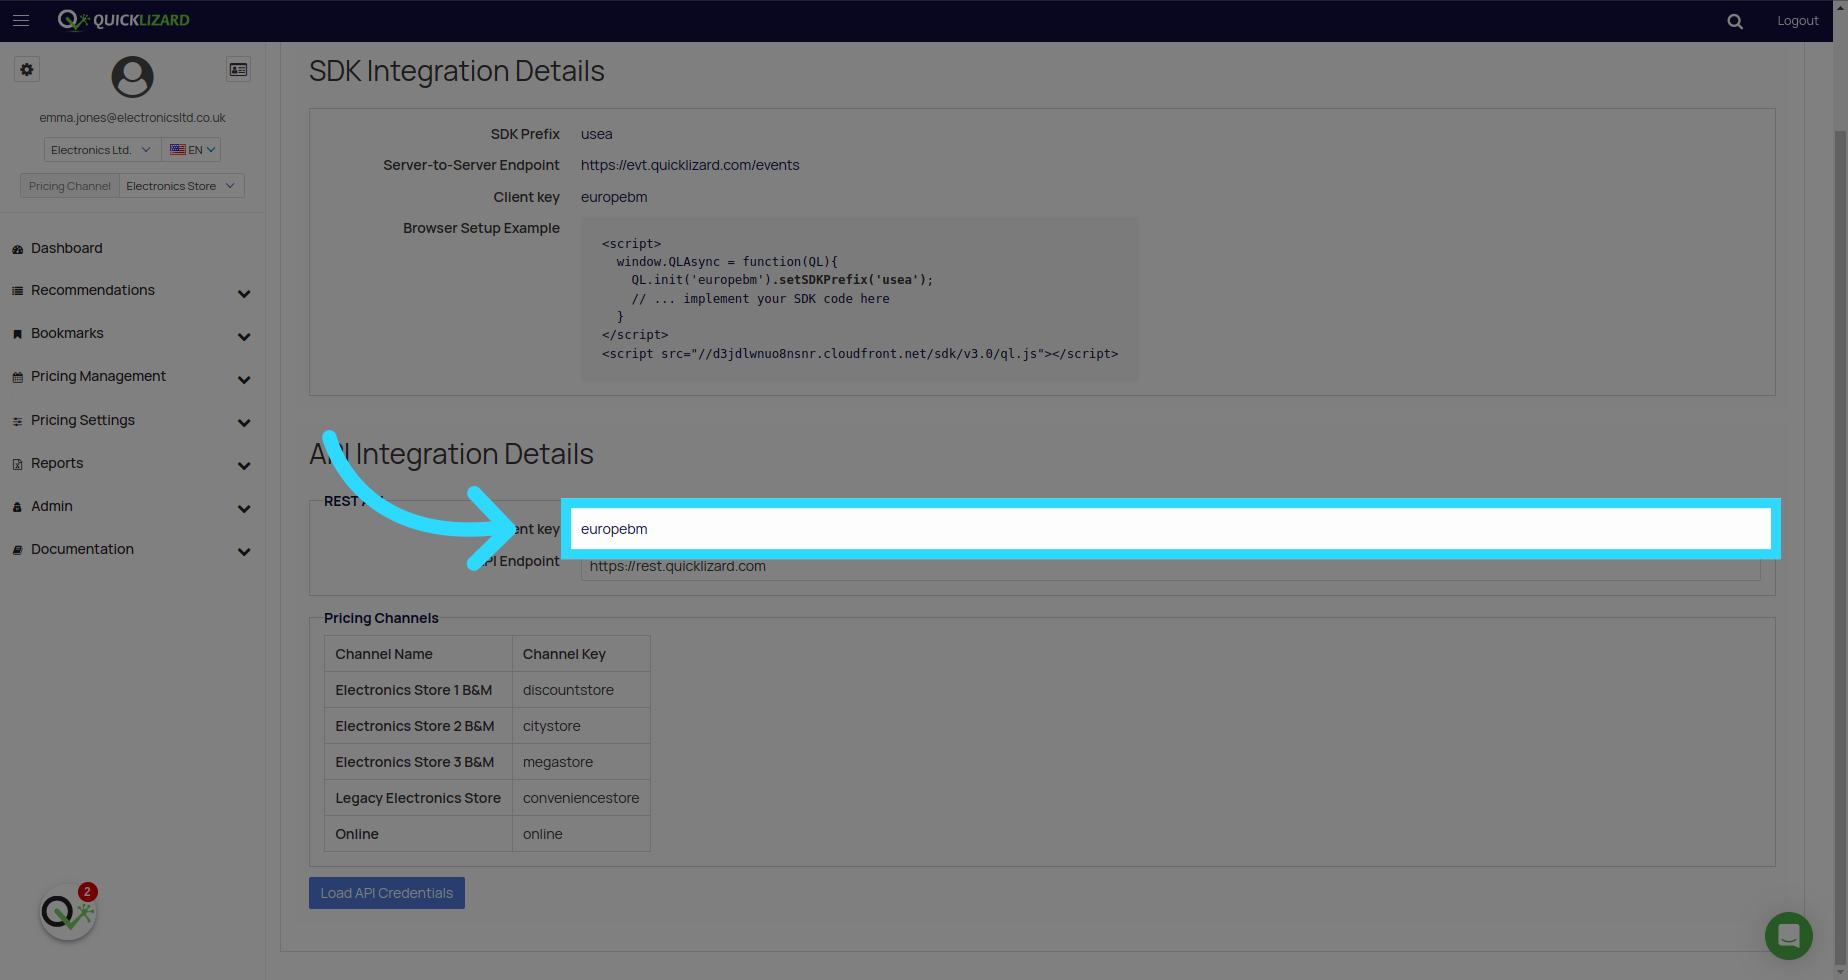Image resolution: width=1848 pixels, height=980 pixels.
Task: Click the API Endpoint rest.quicklizard.com field
Action: click(x=1170, y=566)
